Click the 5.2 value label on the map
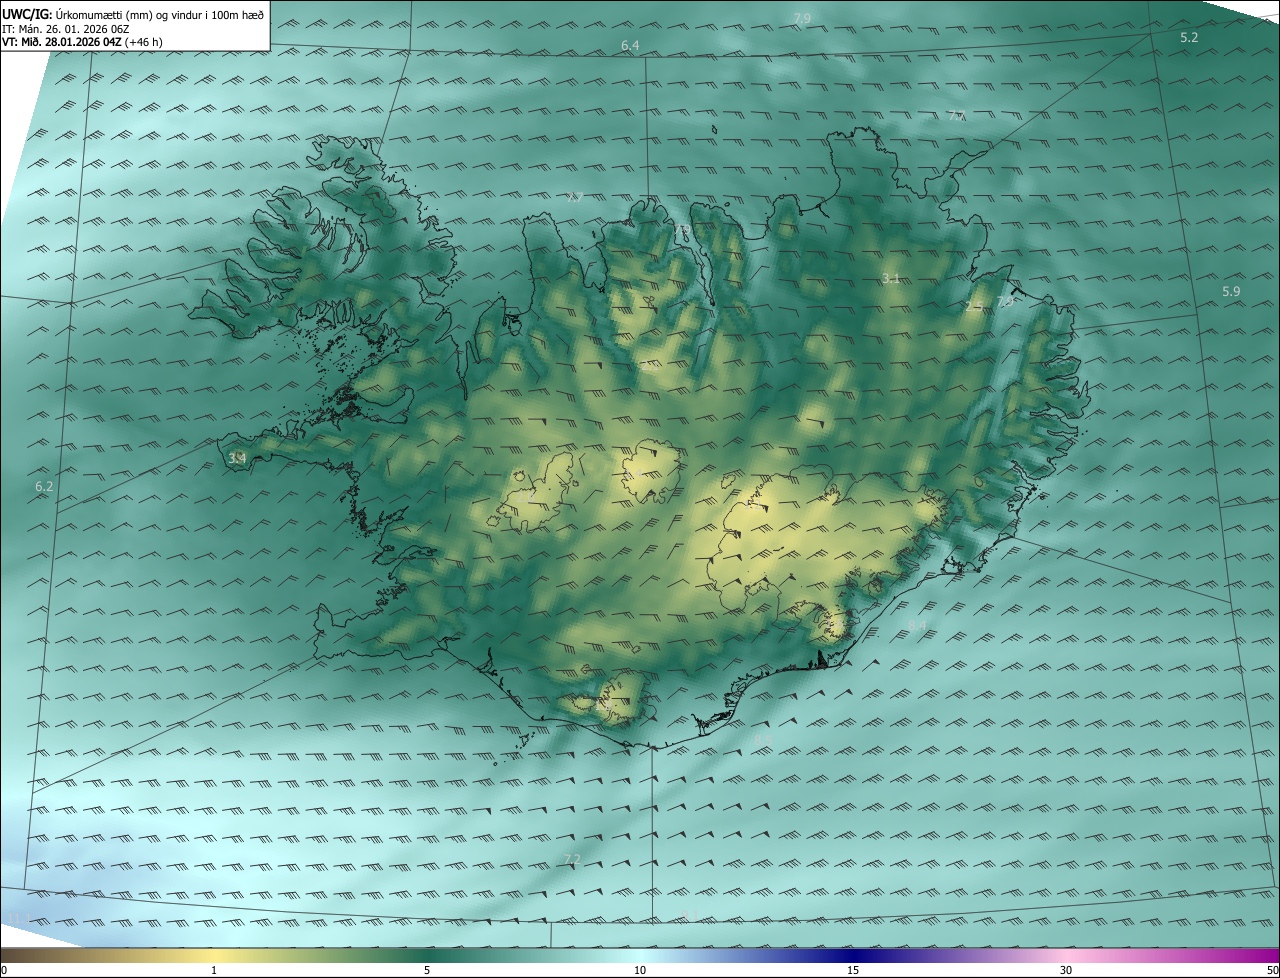The image size is (1280, 978). (1189, 37)
